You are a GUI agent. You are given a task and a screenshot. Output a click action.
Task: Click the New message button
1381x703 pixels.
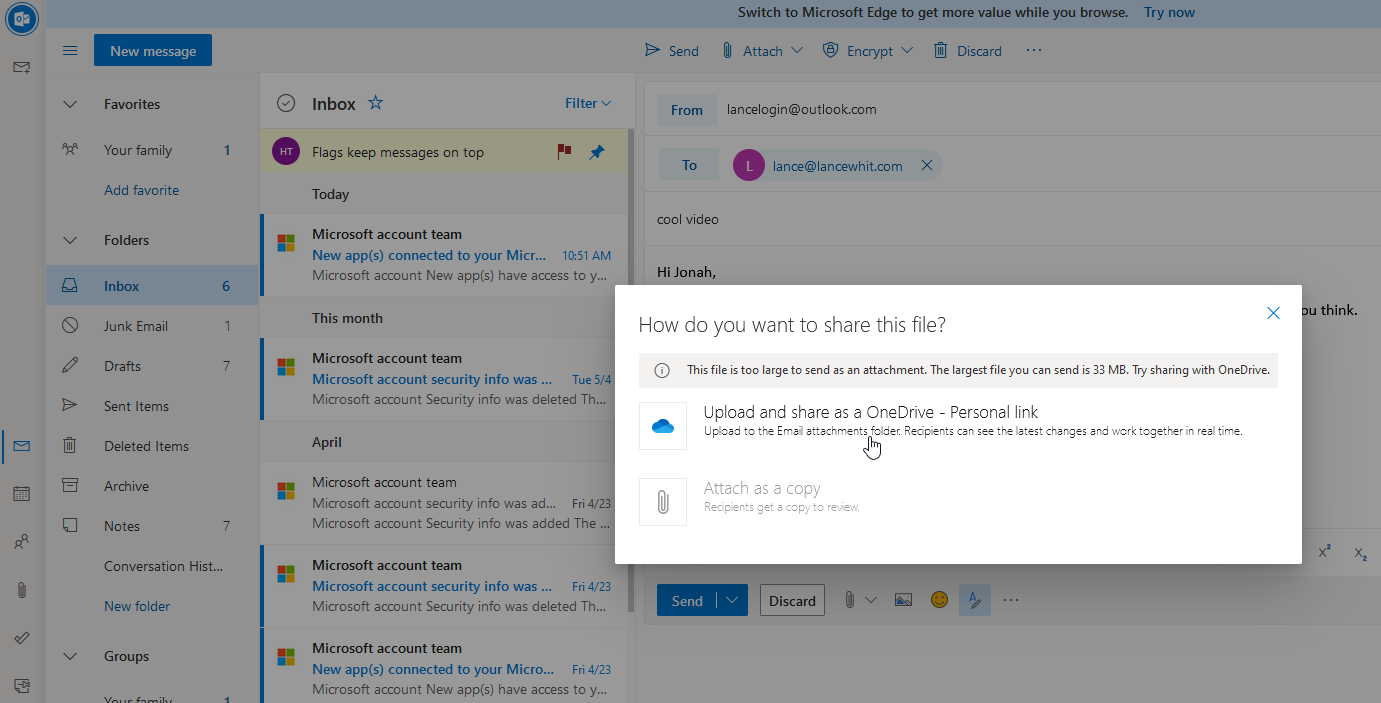click(x=153, y=51)
